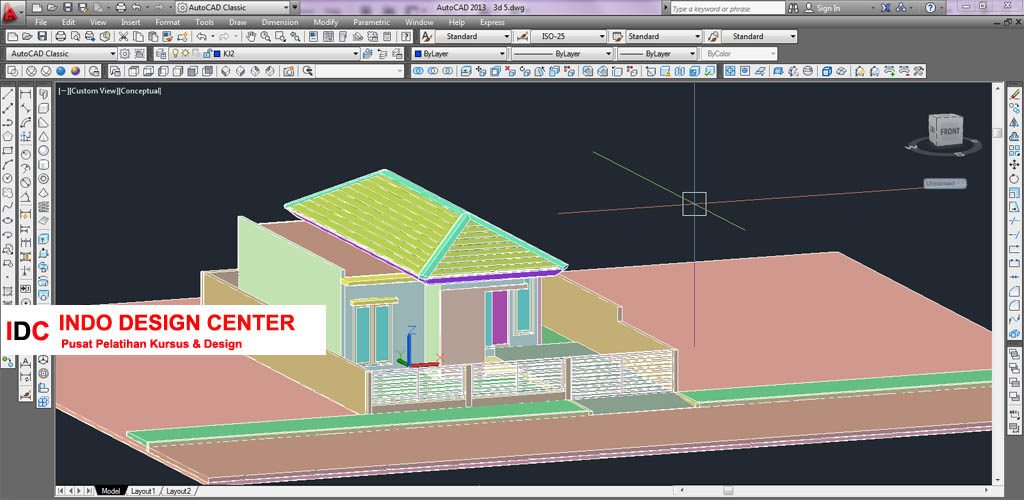Open the Dimension menu
Image resolution: width=1024 pixels, height=500 pixels.
[x=280, y=22]
